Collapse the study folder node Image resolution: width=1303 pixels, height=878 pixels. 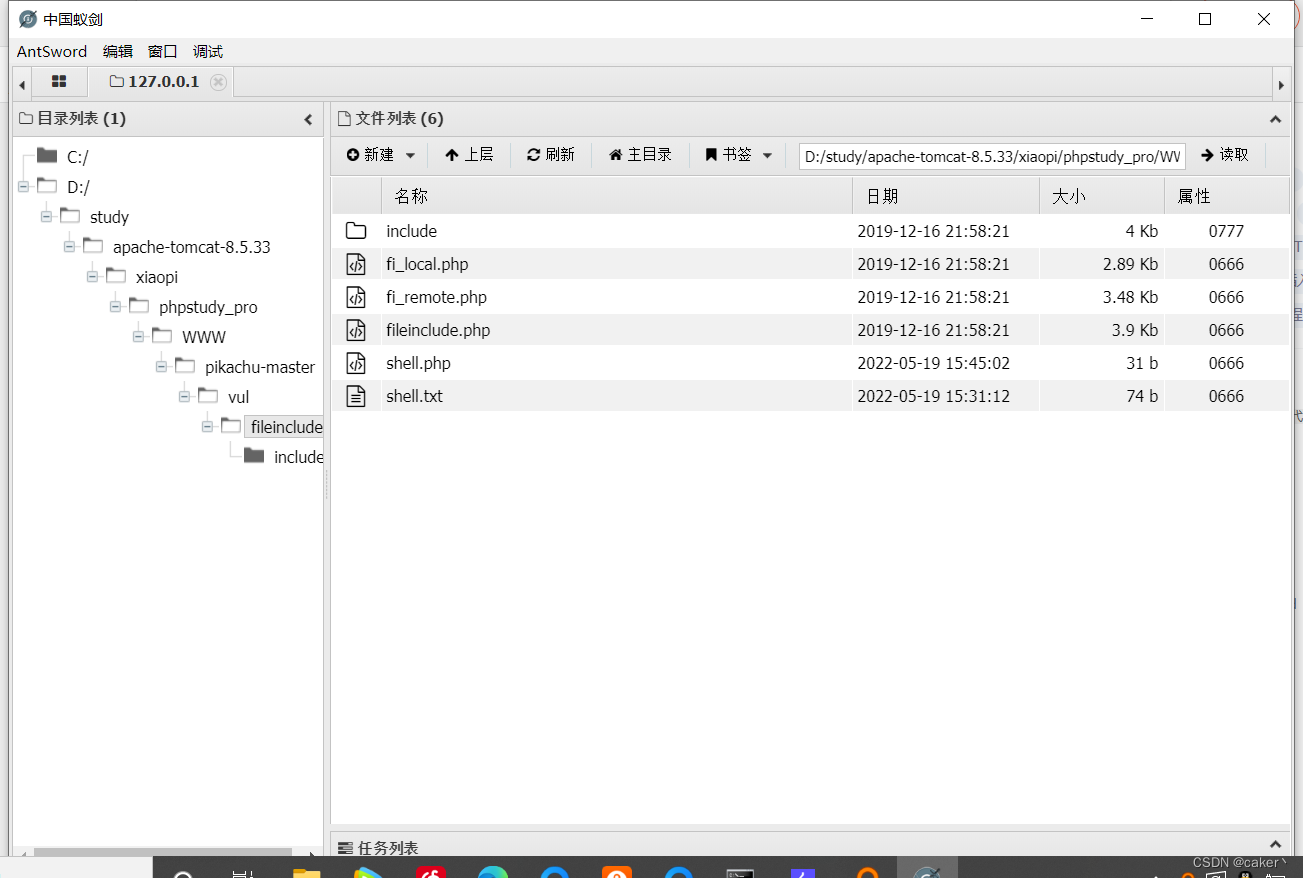[x=46, y=216]
